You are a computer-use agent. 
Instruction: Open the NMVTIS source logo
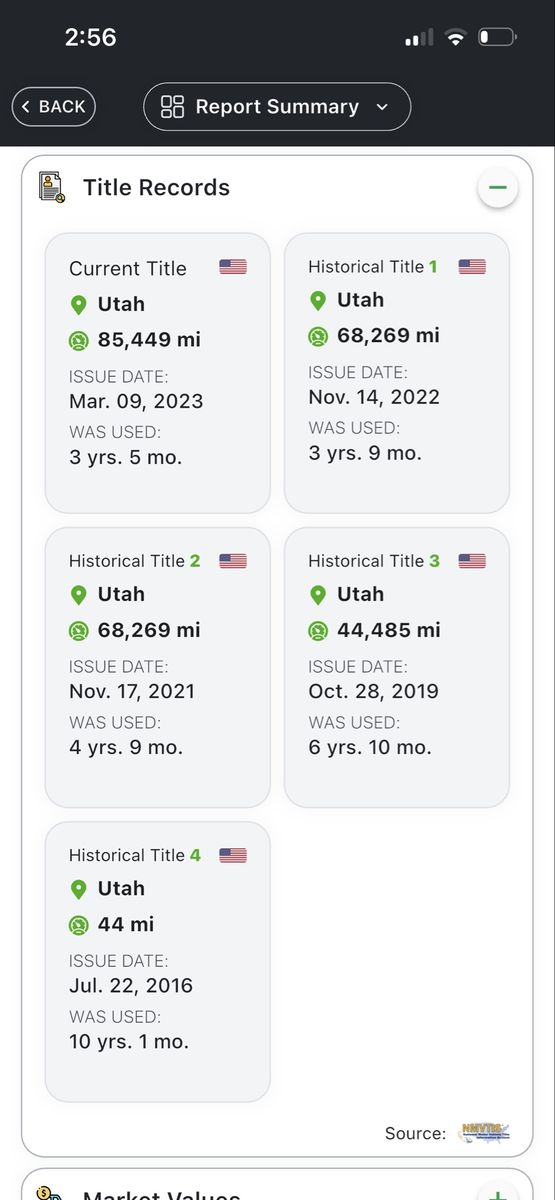[x=483, y=1132]
